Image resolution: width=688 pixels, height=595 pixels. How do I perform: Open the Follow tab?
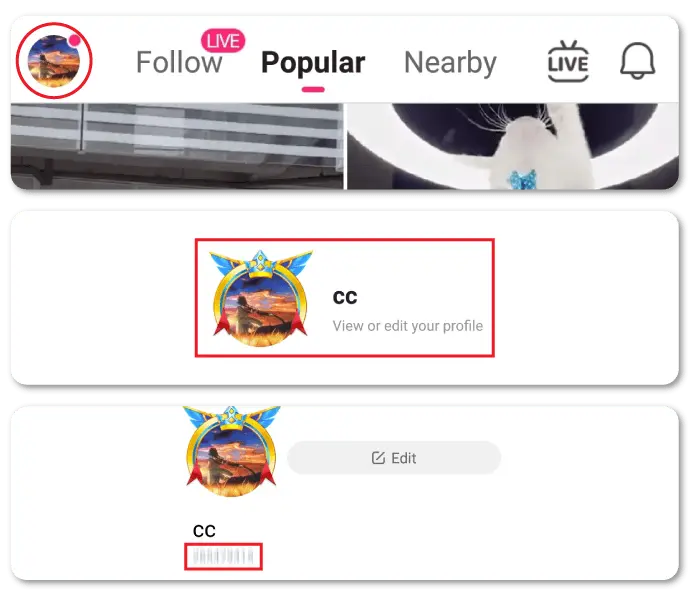(179, 62)
